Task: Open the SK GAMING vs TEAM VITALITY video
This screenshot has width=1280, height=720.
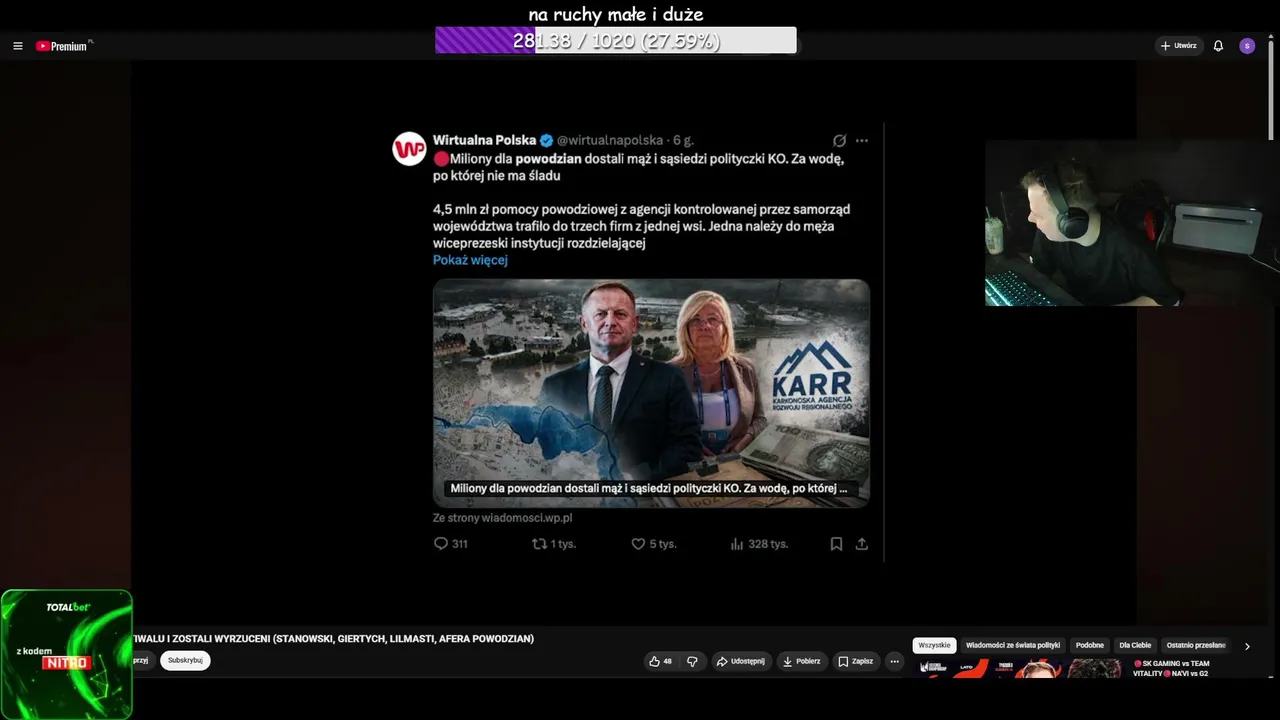Action: 1171,668
